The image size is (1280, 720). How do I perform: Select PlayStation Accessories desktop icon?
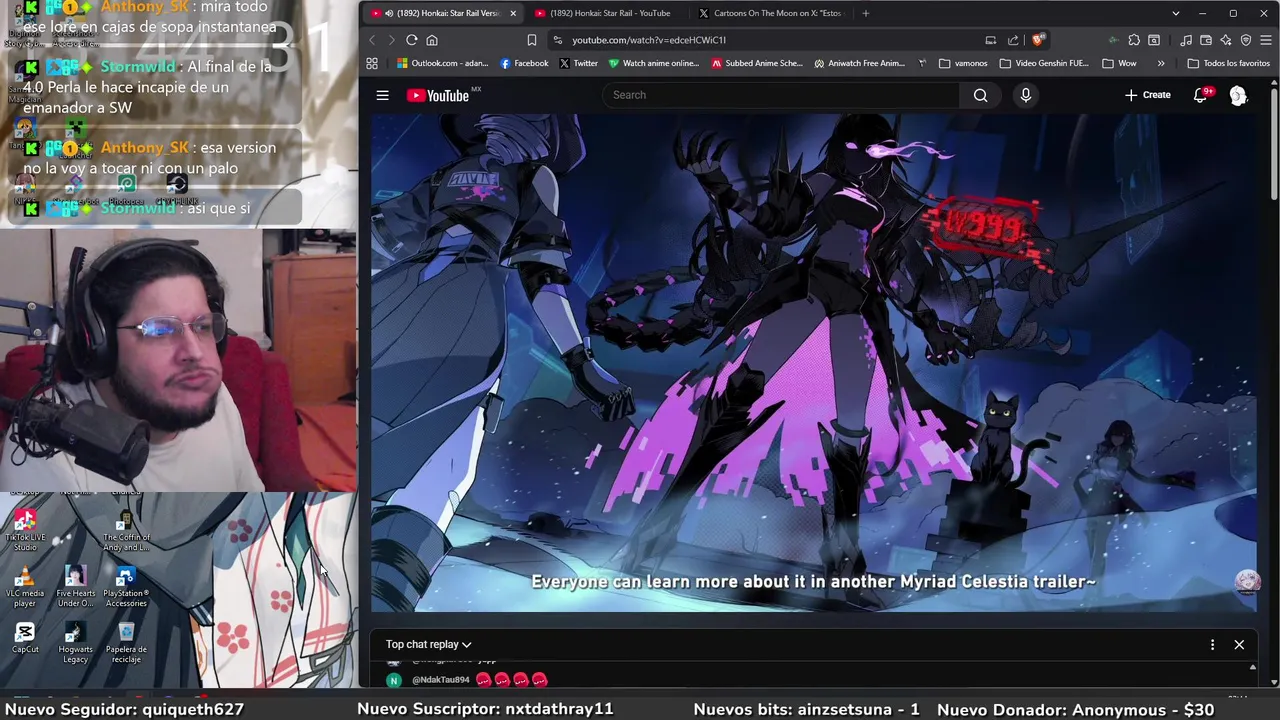tap(126, 587)
